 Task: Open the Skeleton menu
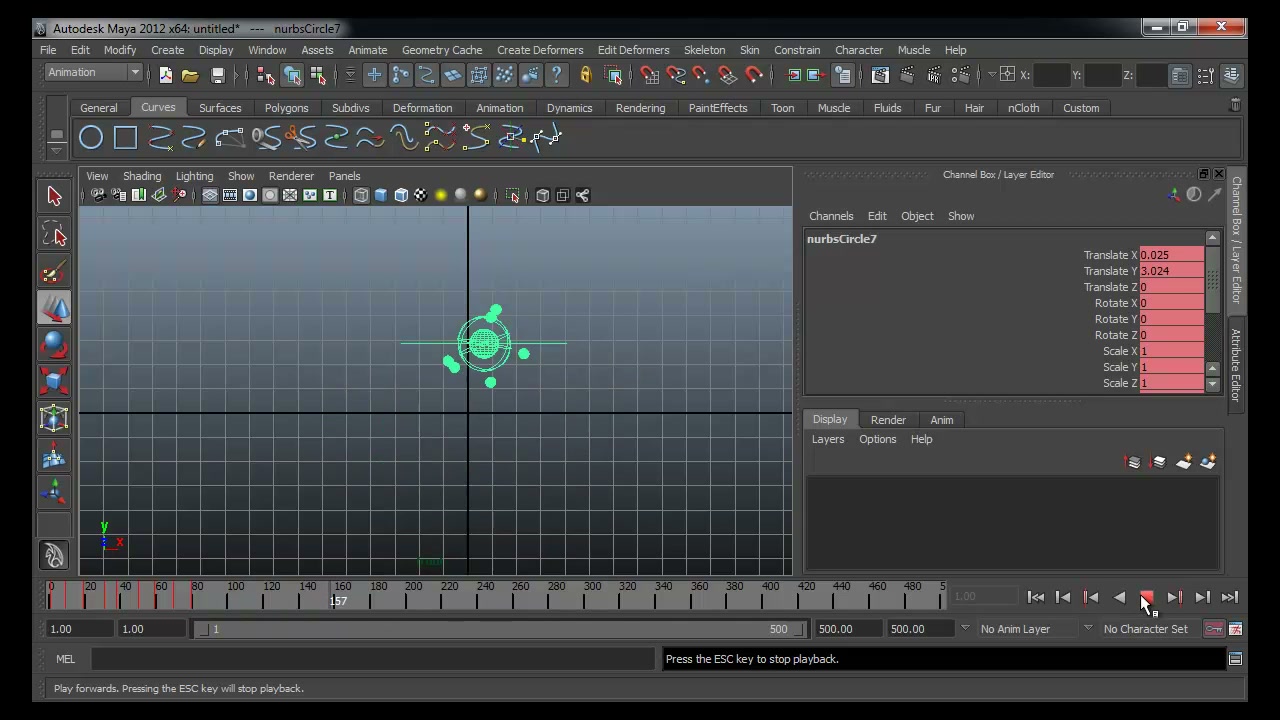(x=704, y=50)
